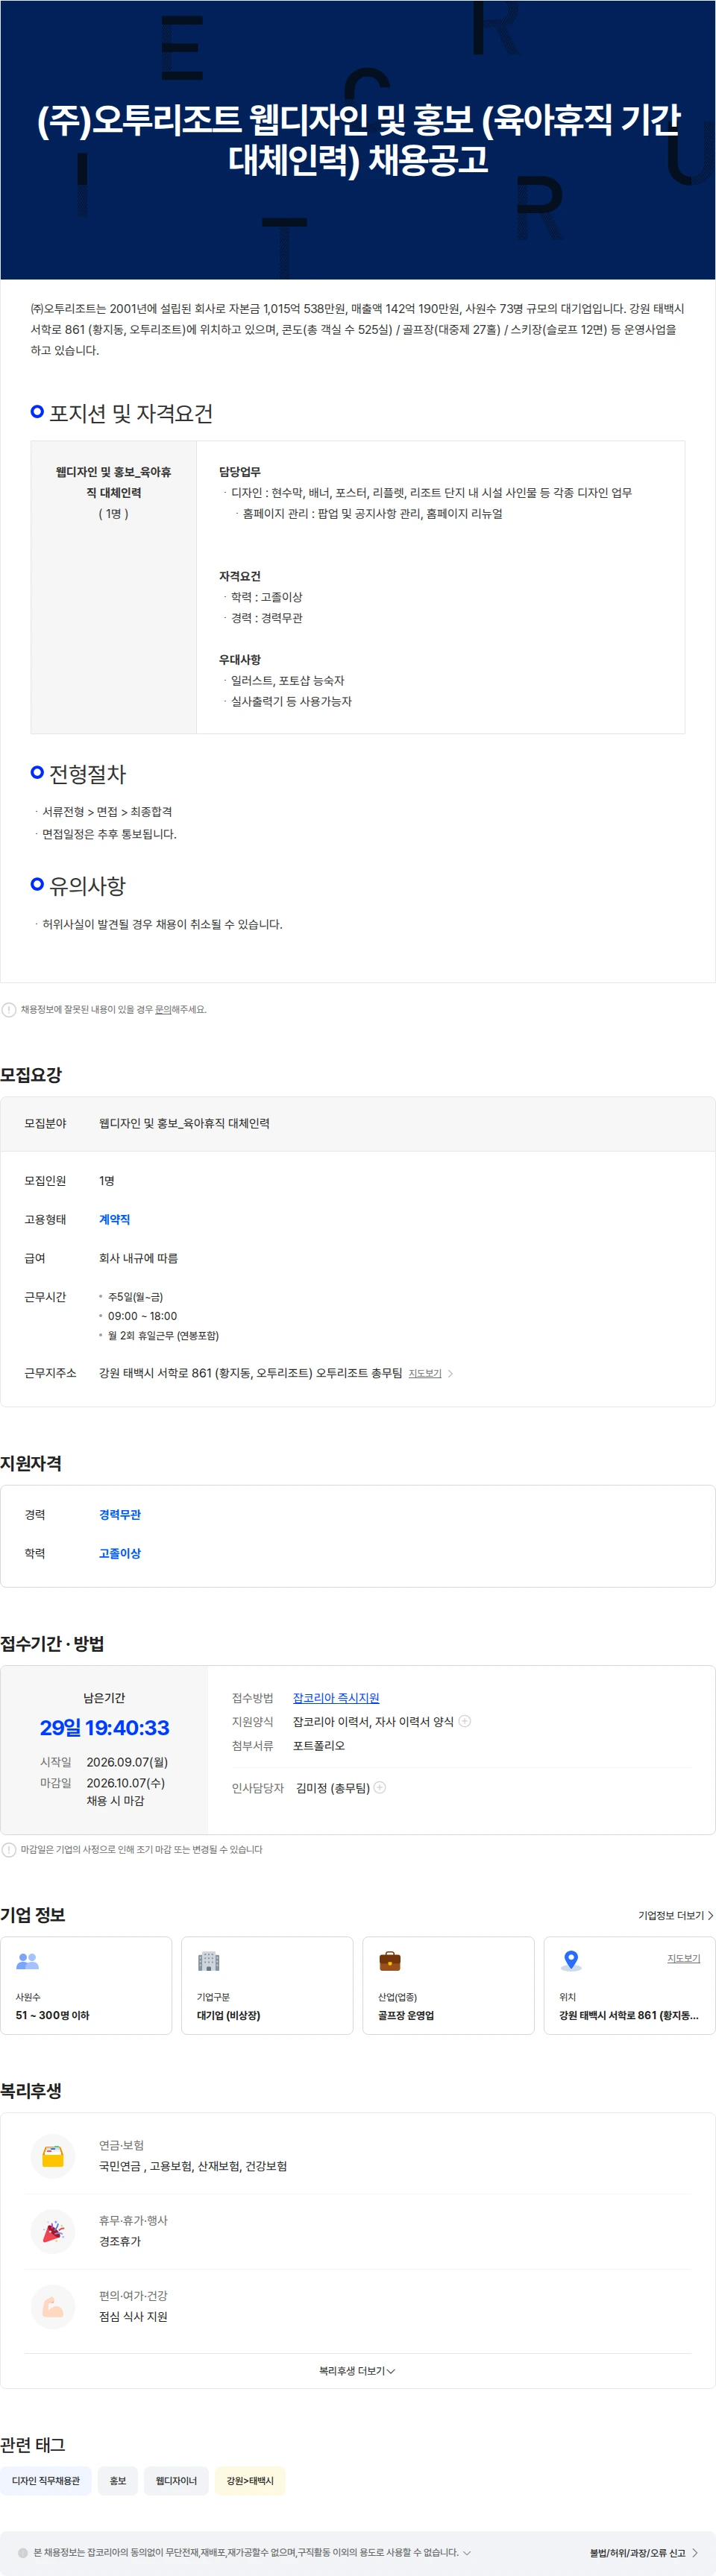Click the 산업(업종) briefcase icon

(390, 1961)
